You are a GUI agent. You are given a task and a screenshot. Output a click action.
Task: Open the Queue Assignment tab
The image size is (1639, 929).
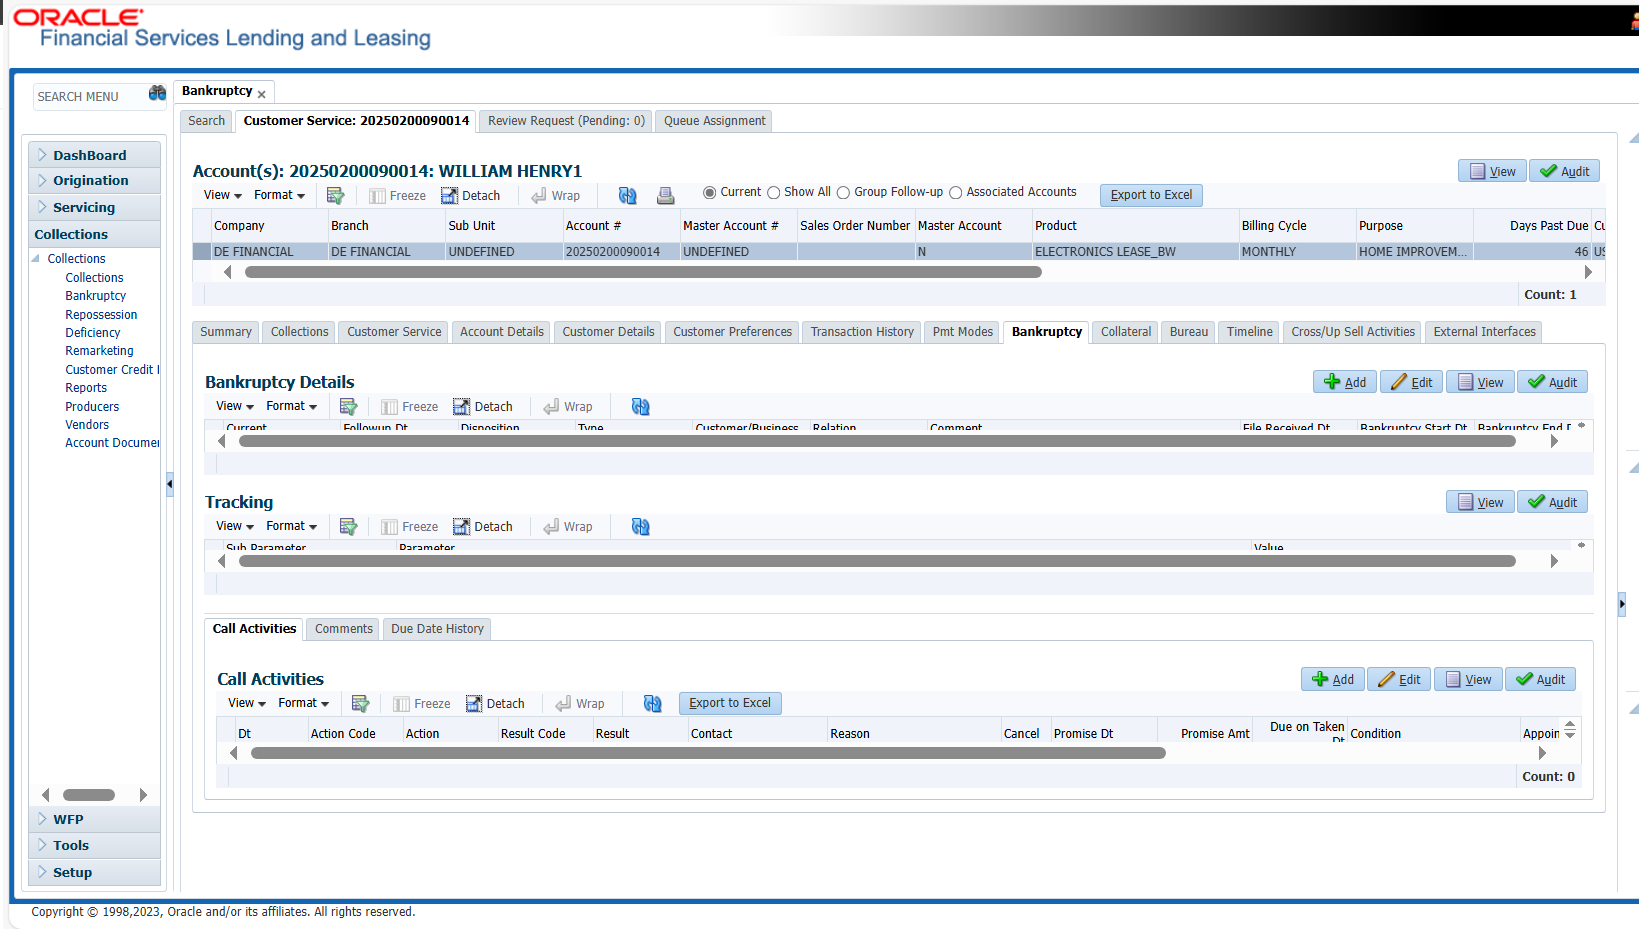[714, 121]
